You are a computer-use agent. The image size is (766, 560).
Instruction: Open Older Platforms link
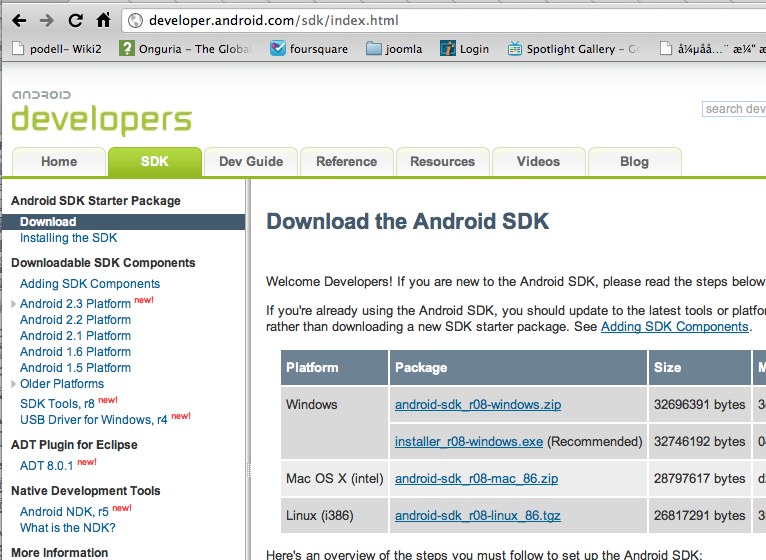(62, 384)
